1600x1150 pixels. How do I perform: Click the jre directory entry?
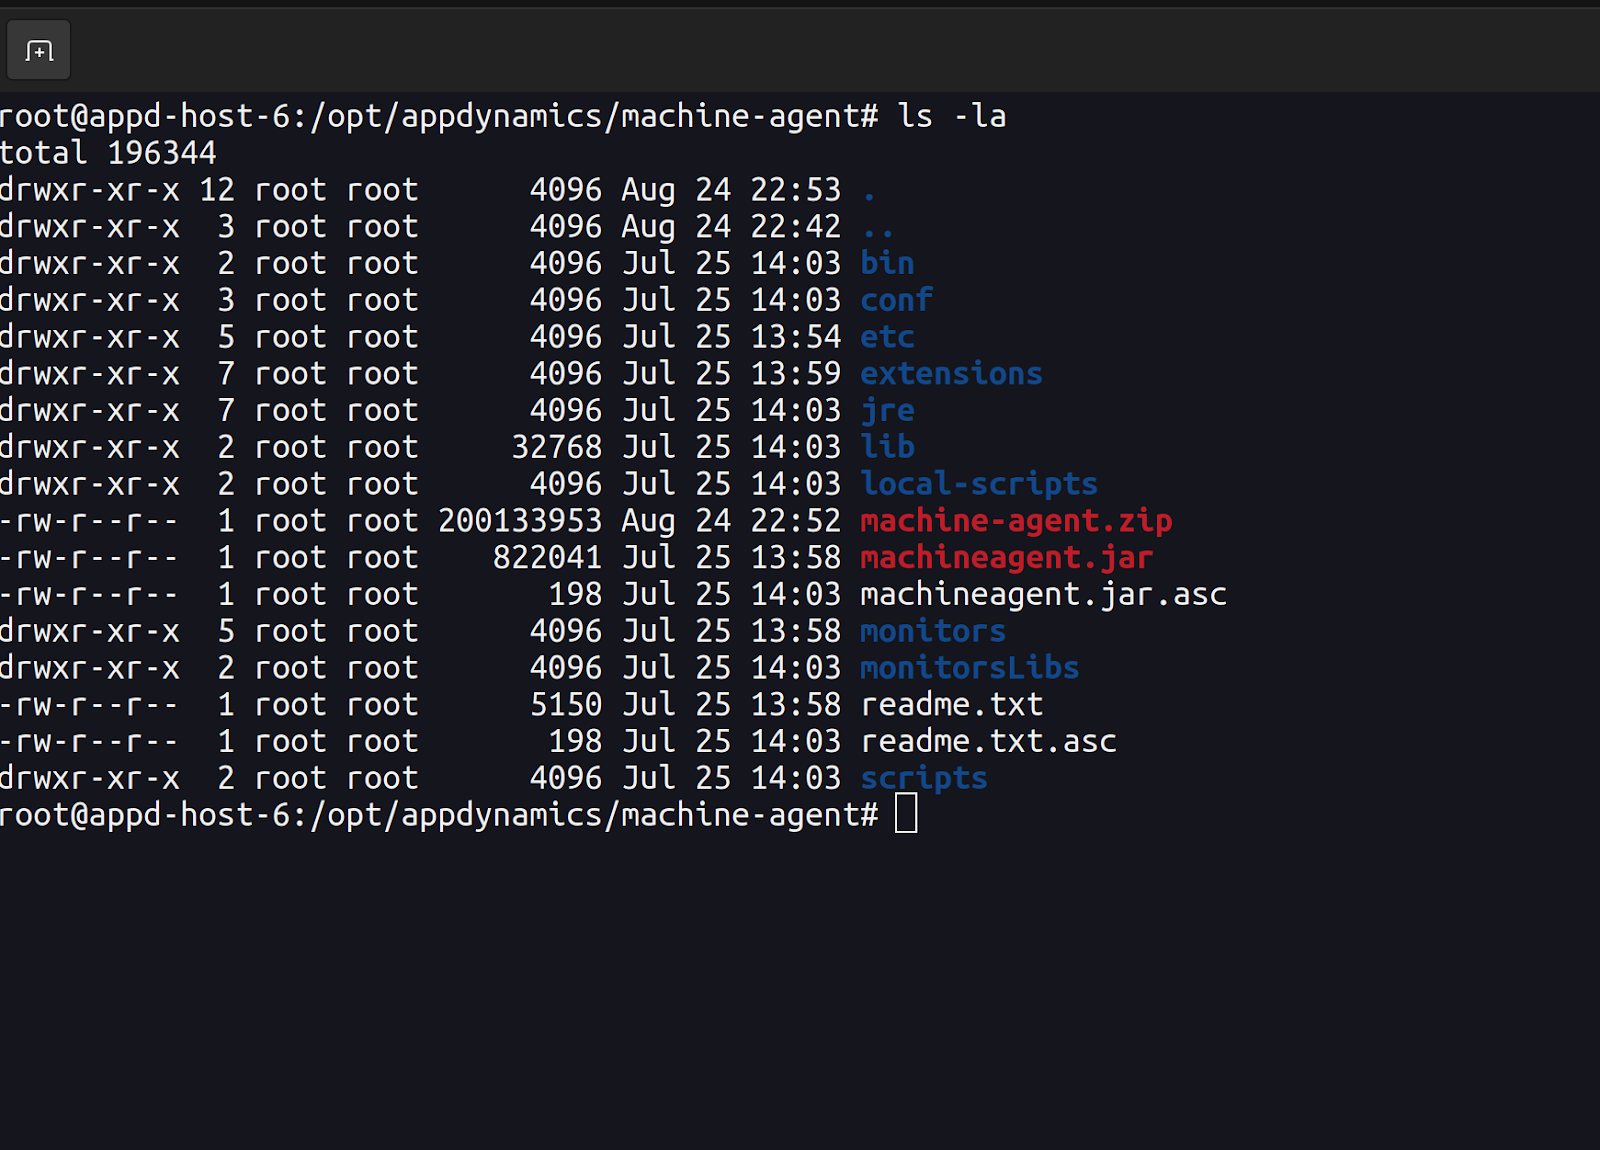pyautogui.click(x=887, y=411)
